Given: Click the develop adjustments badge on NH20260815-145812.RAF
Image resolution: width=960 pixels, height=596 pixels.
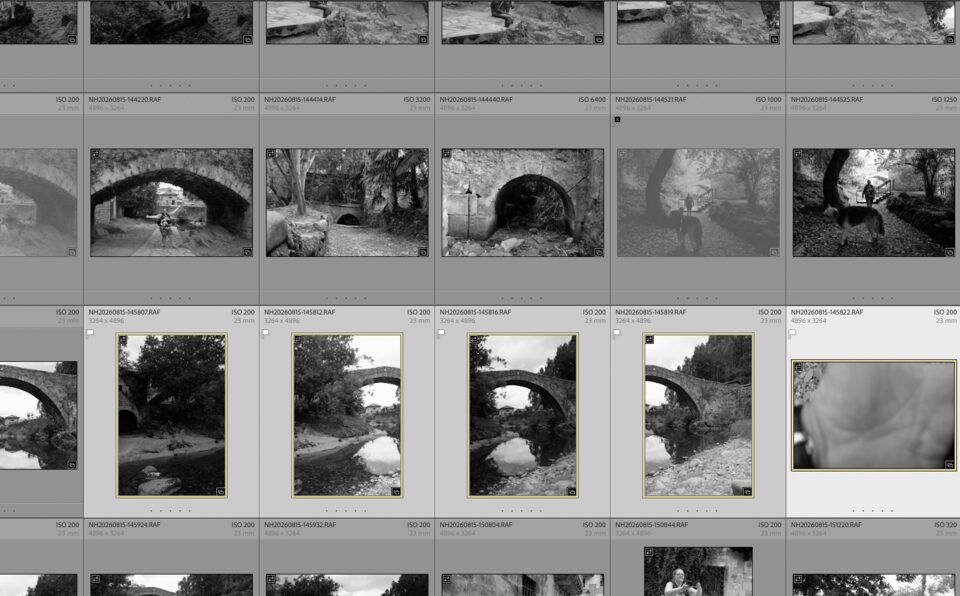Looking at the screenshot, I should (x=298, y=339).
